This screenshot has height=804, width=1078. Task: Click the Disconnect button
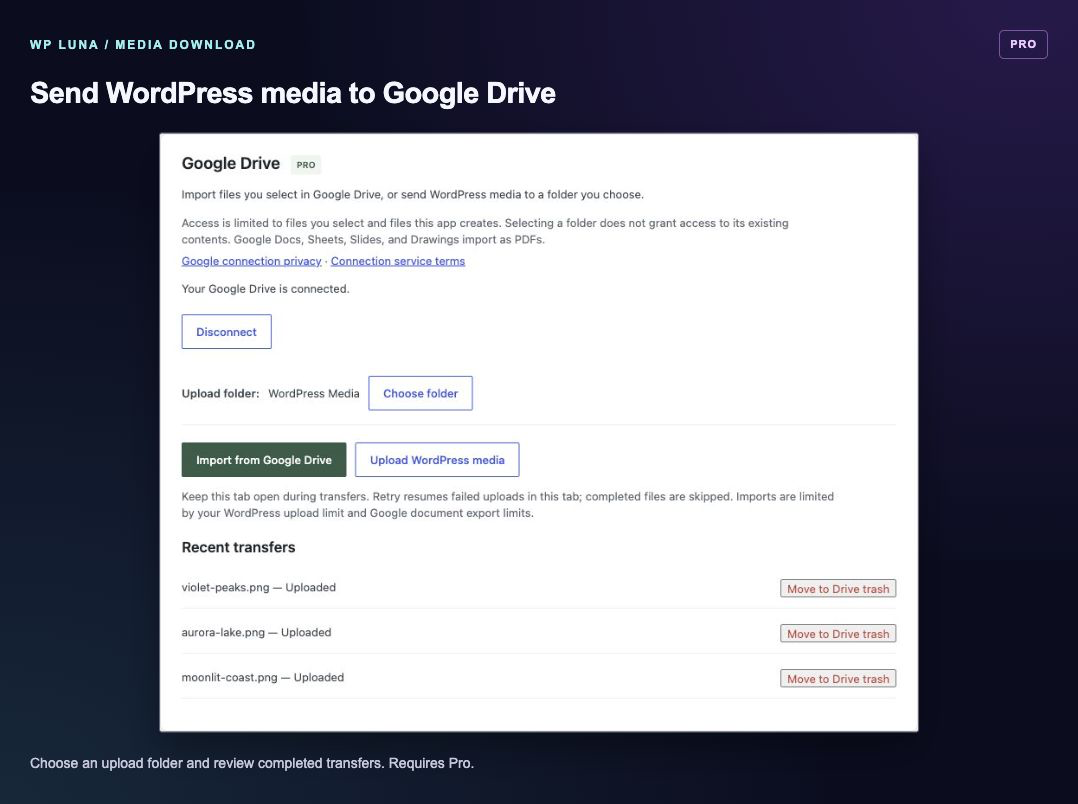coord(226,332)
